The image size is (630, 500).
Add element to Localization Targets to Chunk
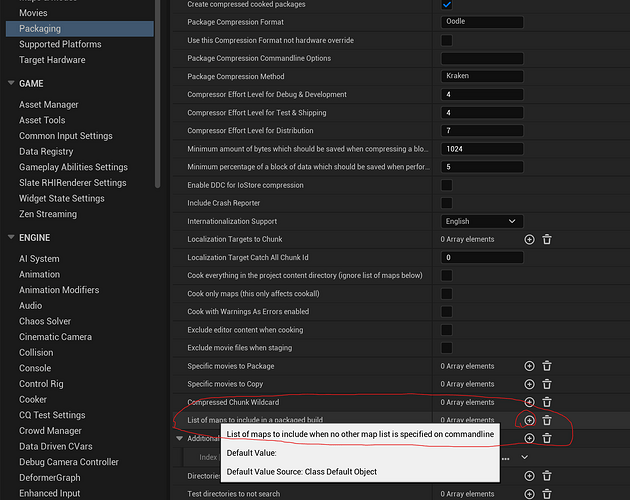pyautogui.click(x=529, y=240)
